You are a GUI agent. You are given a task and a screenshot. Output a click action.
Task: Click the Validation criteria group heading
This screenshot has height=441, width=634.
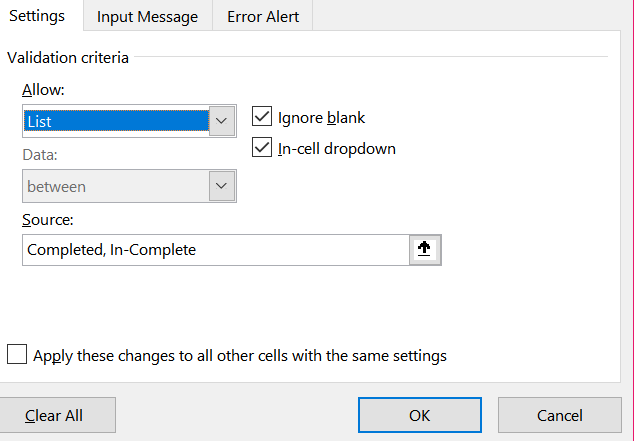pos(67,58)
